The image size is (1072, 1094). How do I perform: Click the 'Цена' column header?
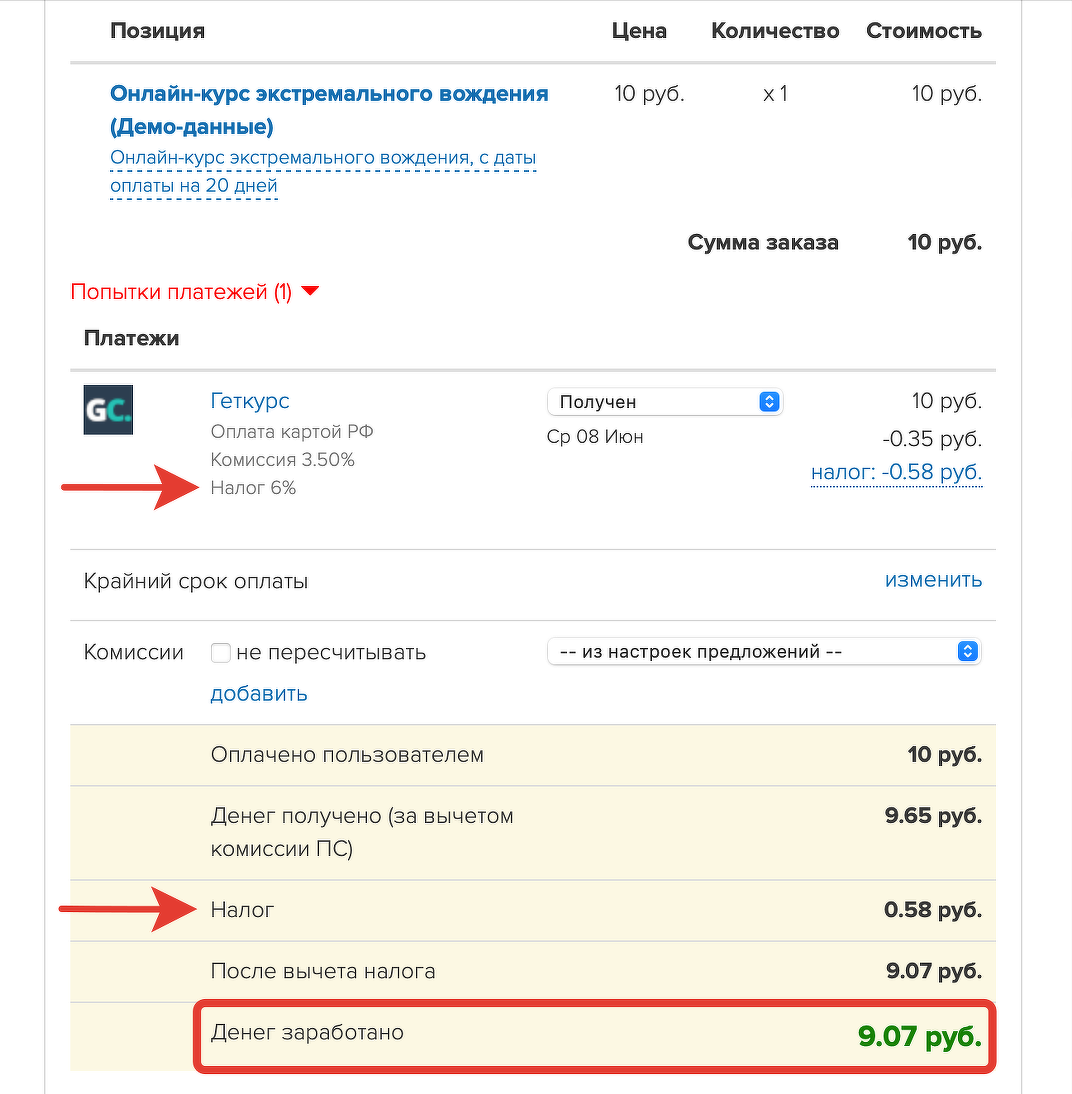[x=639, y=31]
